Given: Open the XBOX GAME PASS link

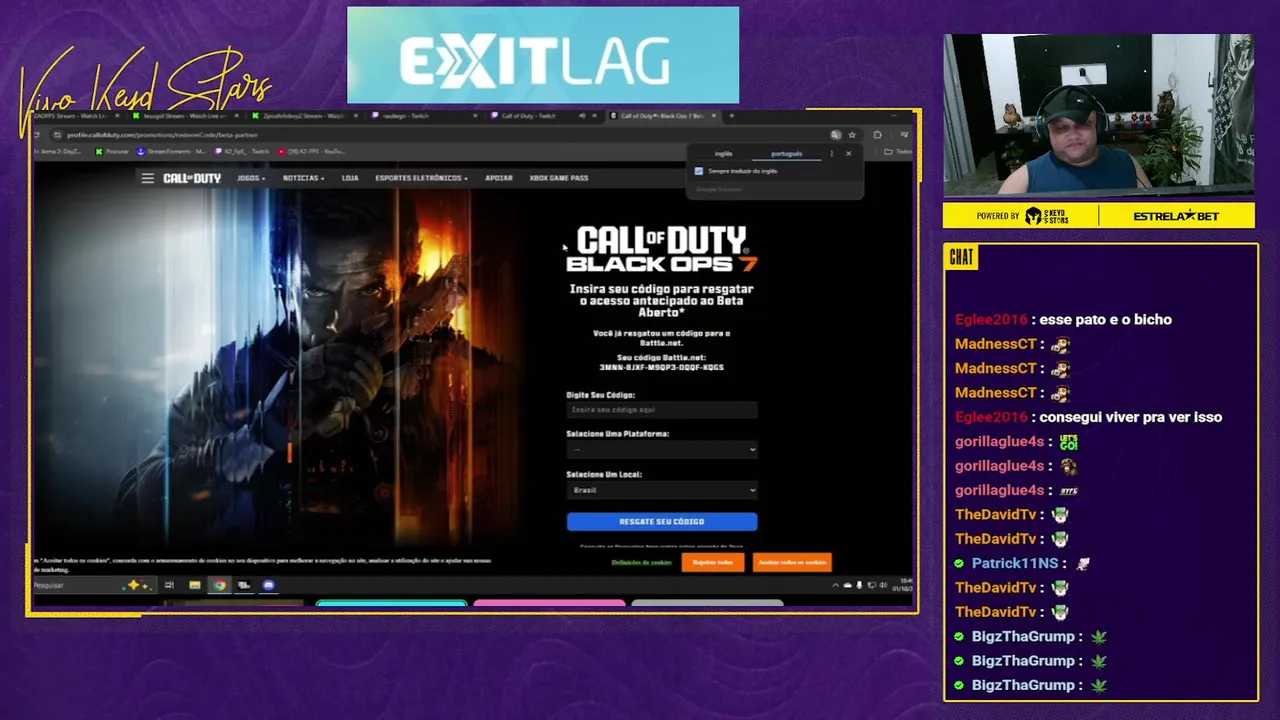Looking at the screenshot, I should point(558,178).
